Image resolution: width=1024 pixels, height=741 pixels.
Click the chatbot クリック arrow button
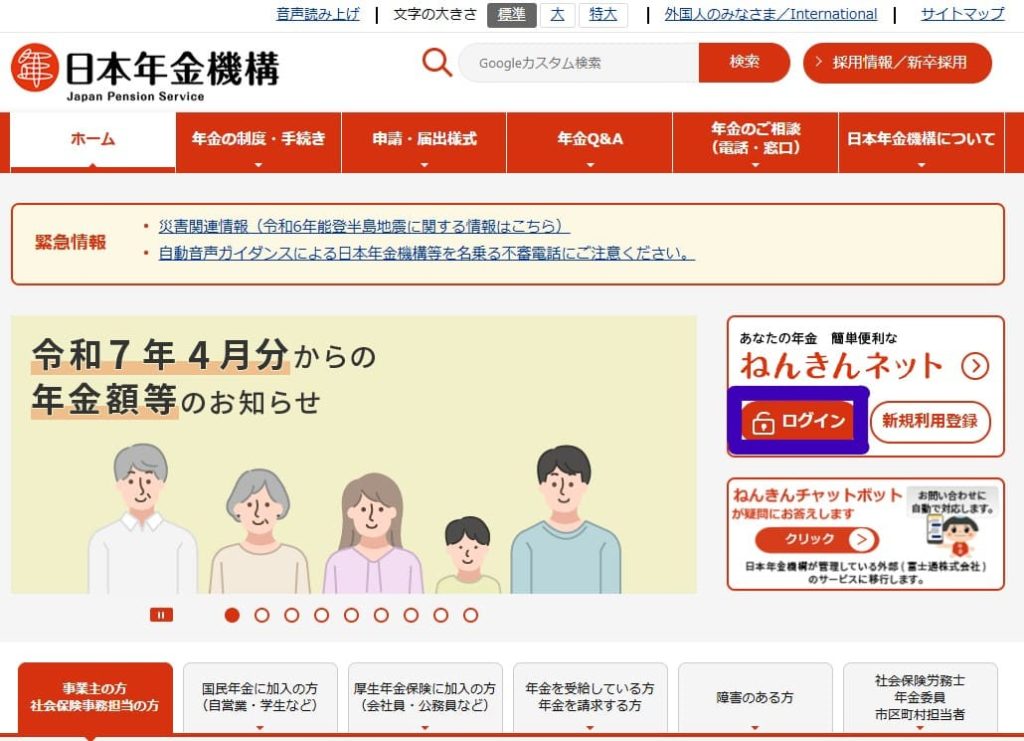816,539
